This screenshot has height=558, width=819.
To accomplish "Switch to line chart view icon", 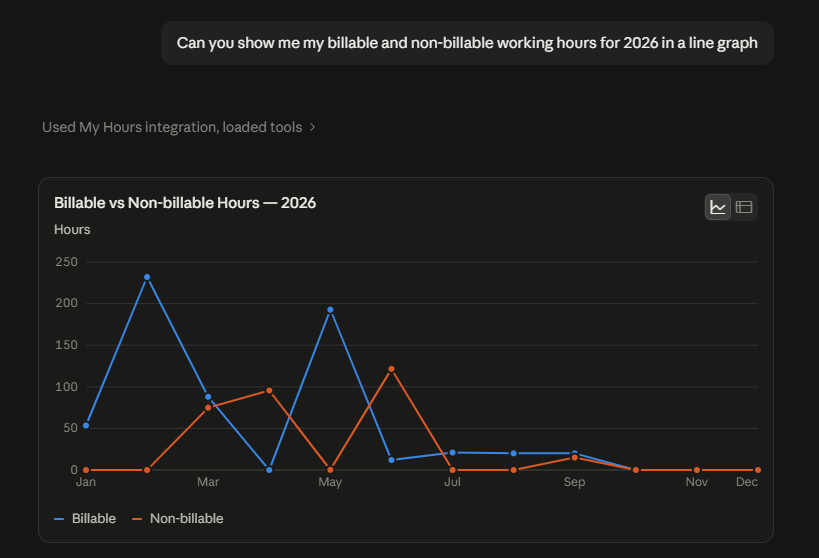I will (x=718, y=207).
